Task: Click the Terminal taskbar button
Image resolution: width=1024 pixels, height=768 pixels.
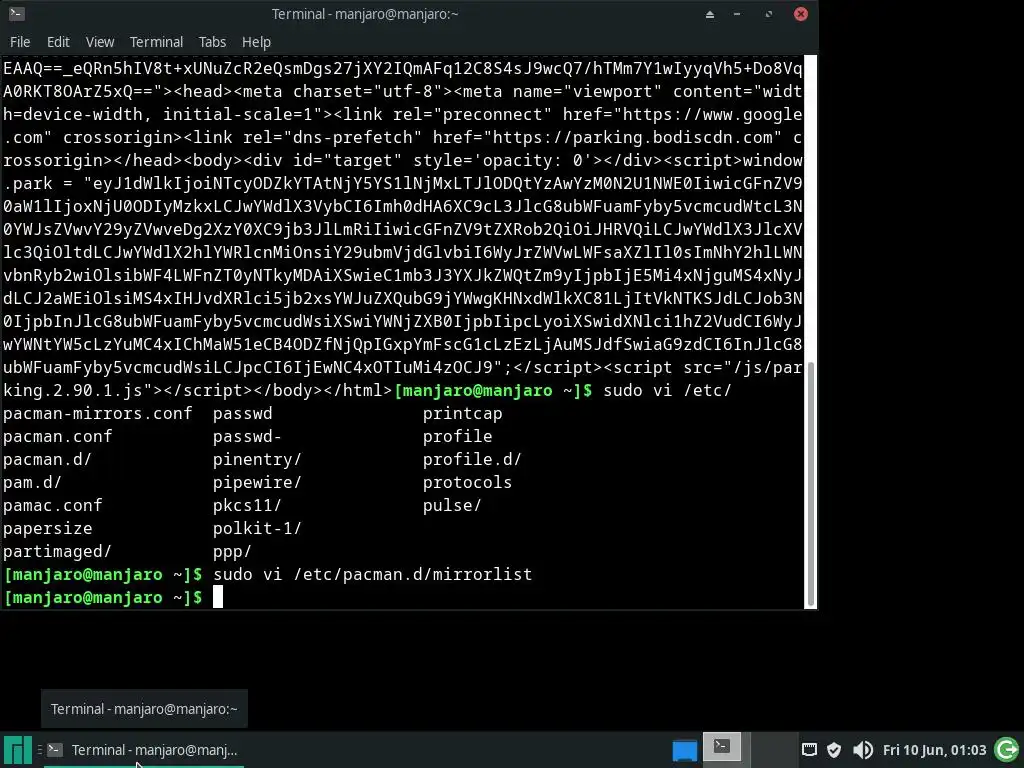Action: (144, 750)
